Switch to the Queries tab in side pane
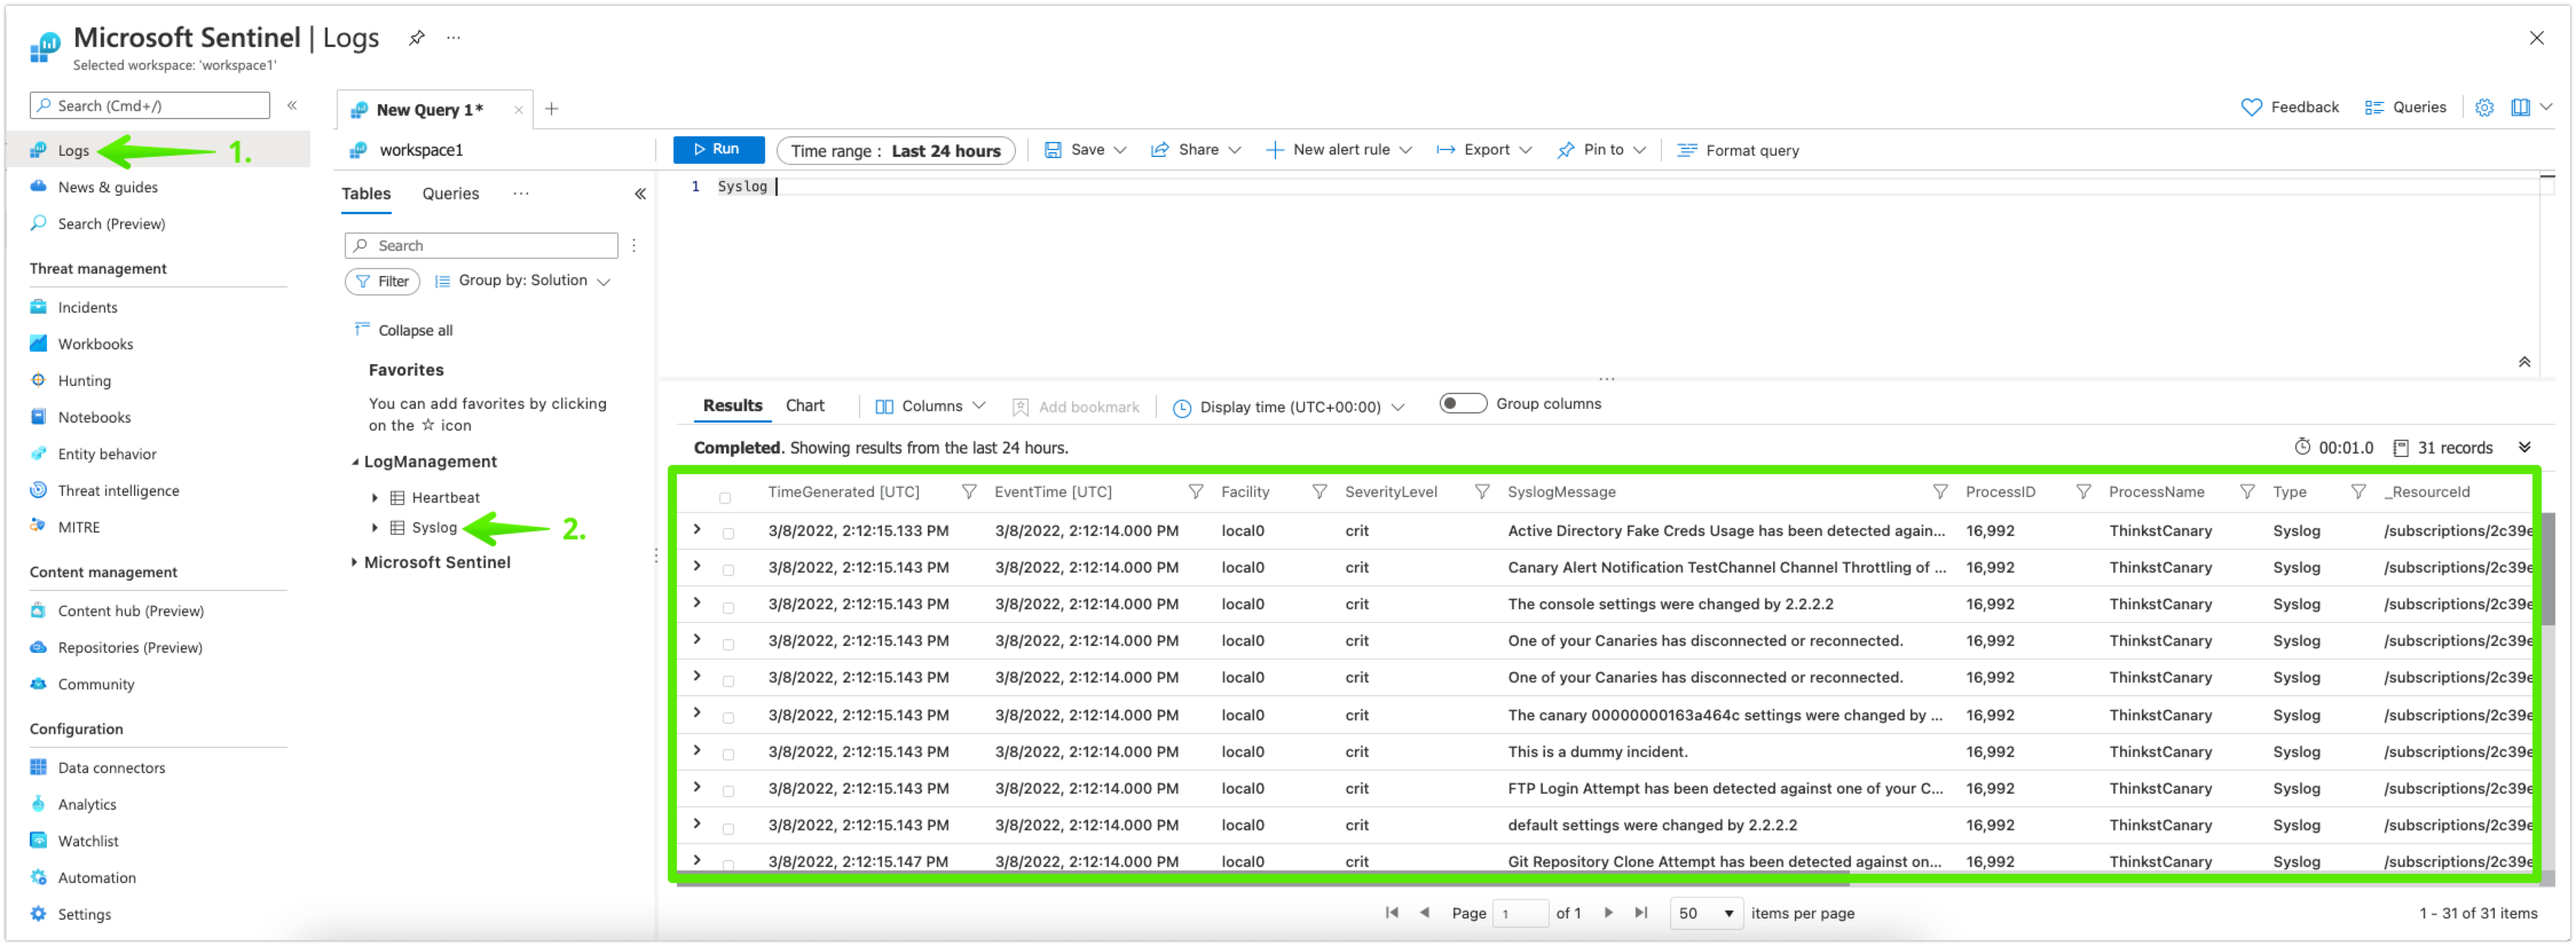The image size is (2576, 946). click(x=450, y=194)
